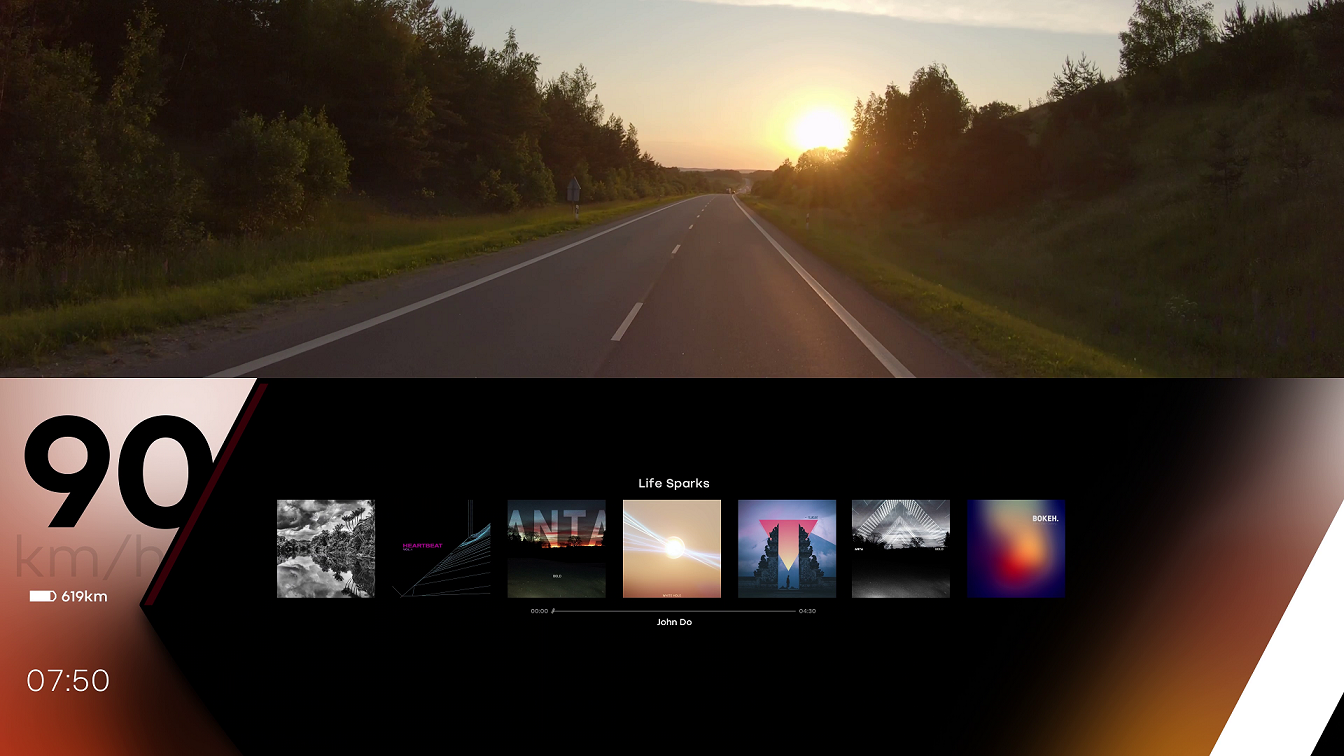Open artist John Do

click(674, 623)
